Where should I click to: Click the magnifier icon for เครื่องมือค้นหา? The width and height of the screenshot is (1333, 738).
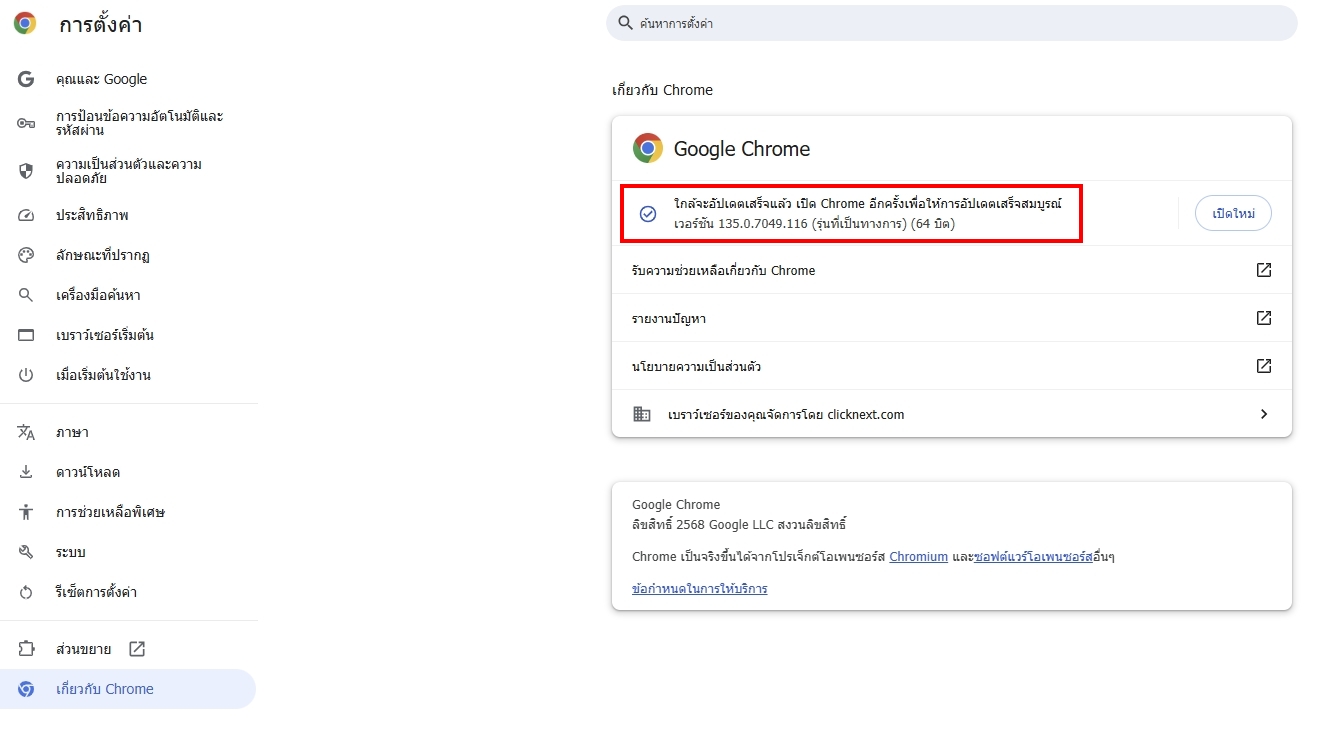pyautogui.click(x=26, y=295)
